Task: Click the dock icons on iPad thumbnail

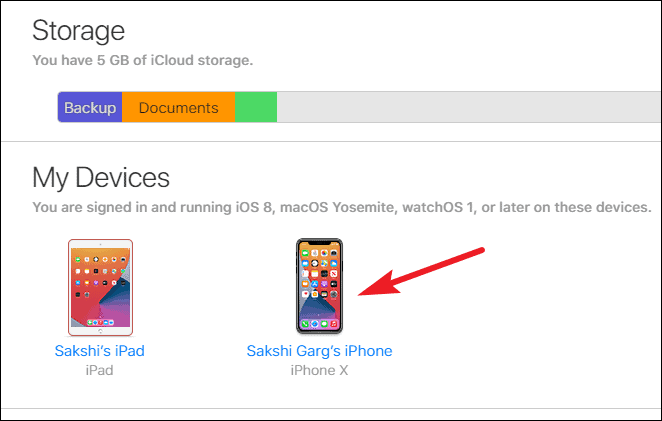Action: (100, 323)
